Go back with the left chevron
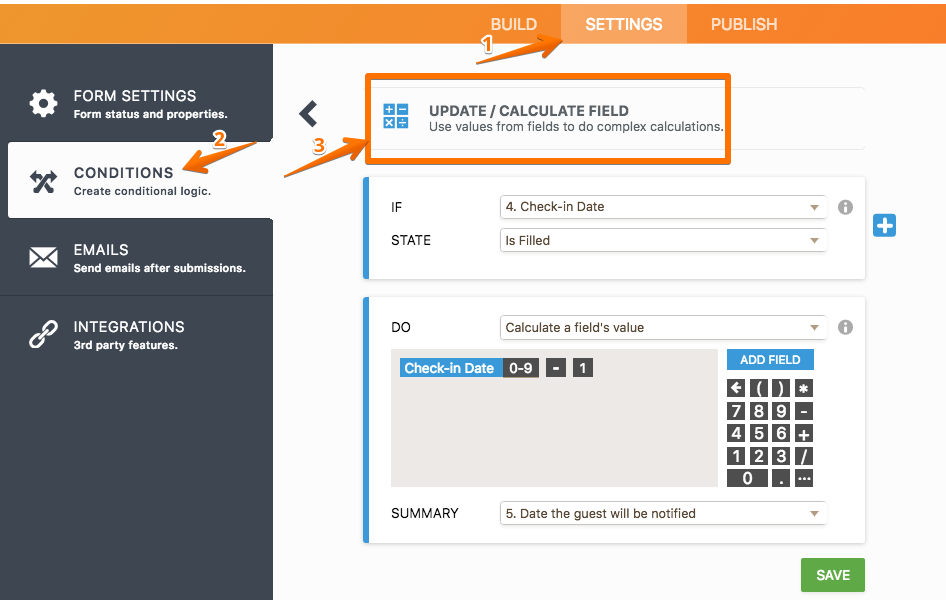 pyautogui.click(x=308, y=113)
